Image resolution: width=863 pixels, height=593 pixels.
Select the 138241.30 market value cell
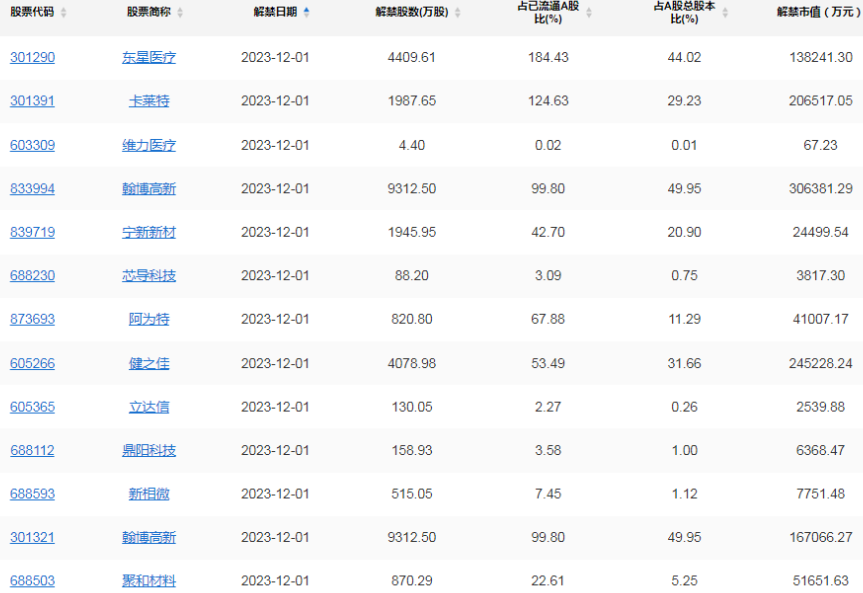(821, 57)
